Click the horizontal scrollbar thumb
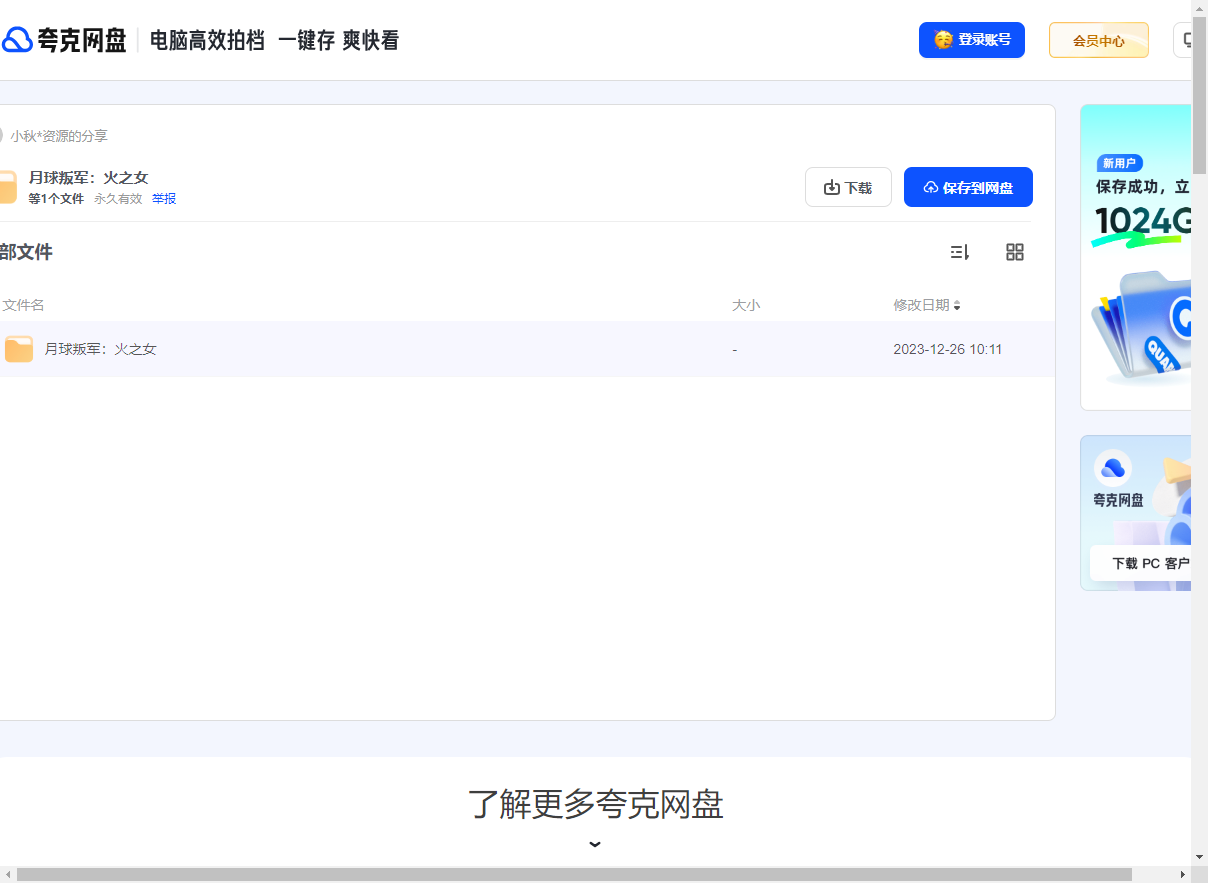 pyautogui.click(x=574, y=875)
